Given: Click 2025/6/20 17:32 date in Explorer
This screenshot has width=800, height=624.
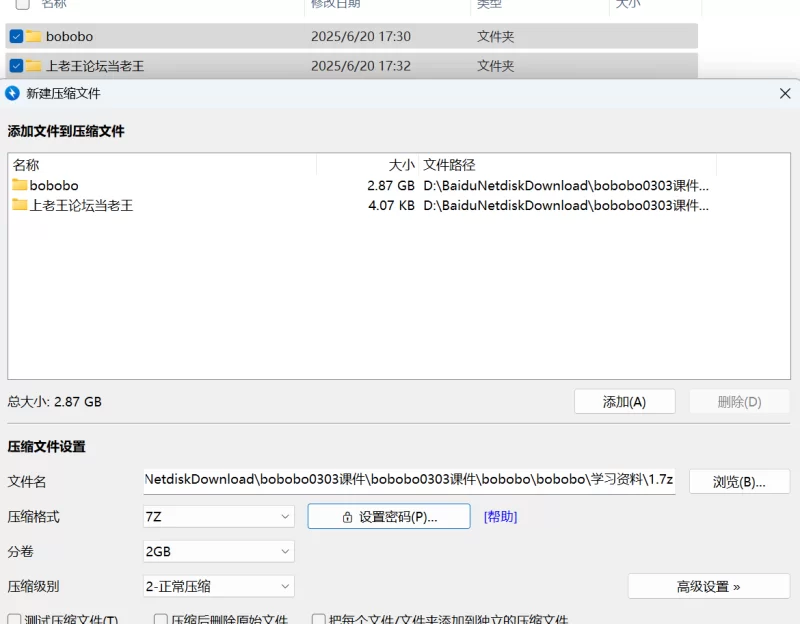Looking at the screenshot, I should pos(361,66).
